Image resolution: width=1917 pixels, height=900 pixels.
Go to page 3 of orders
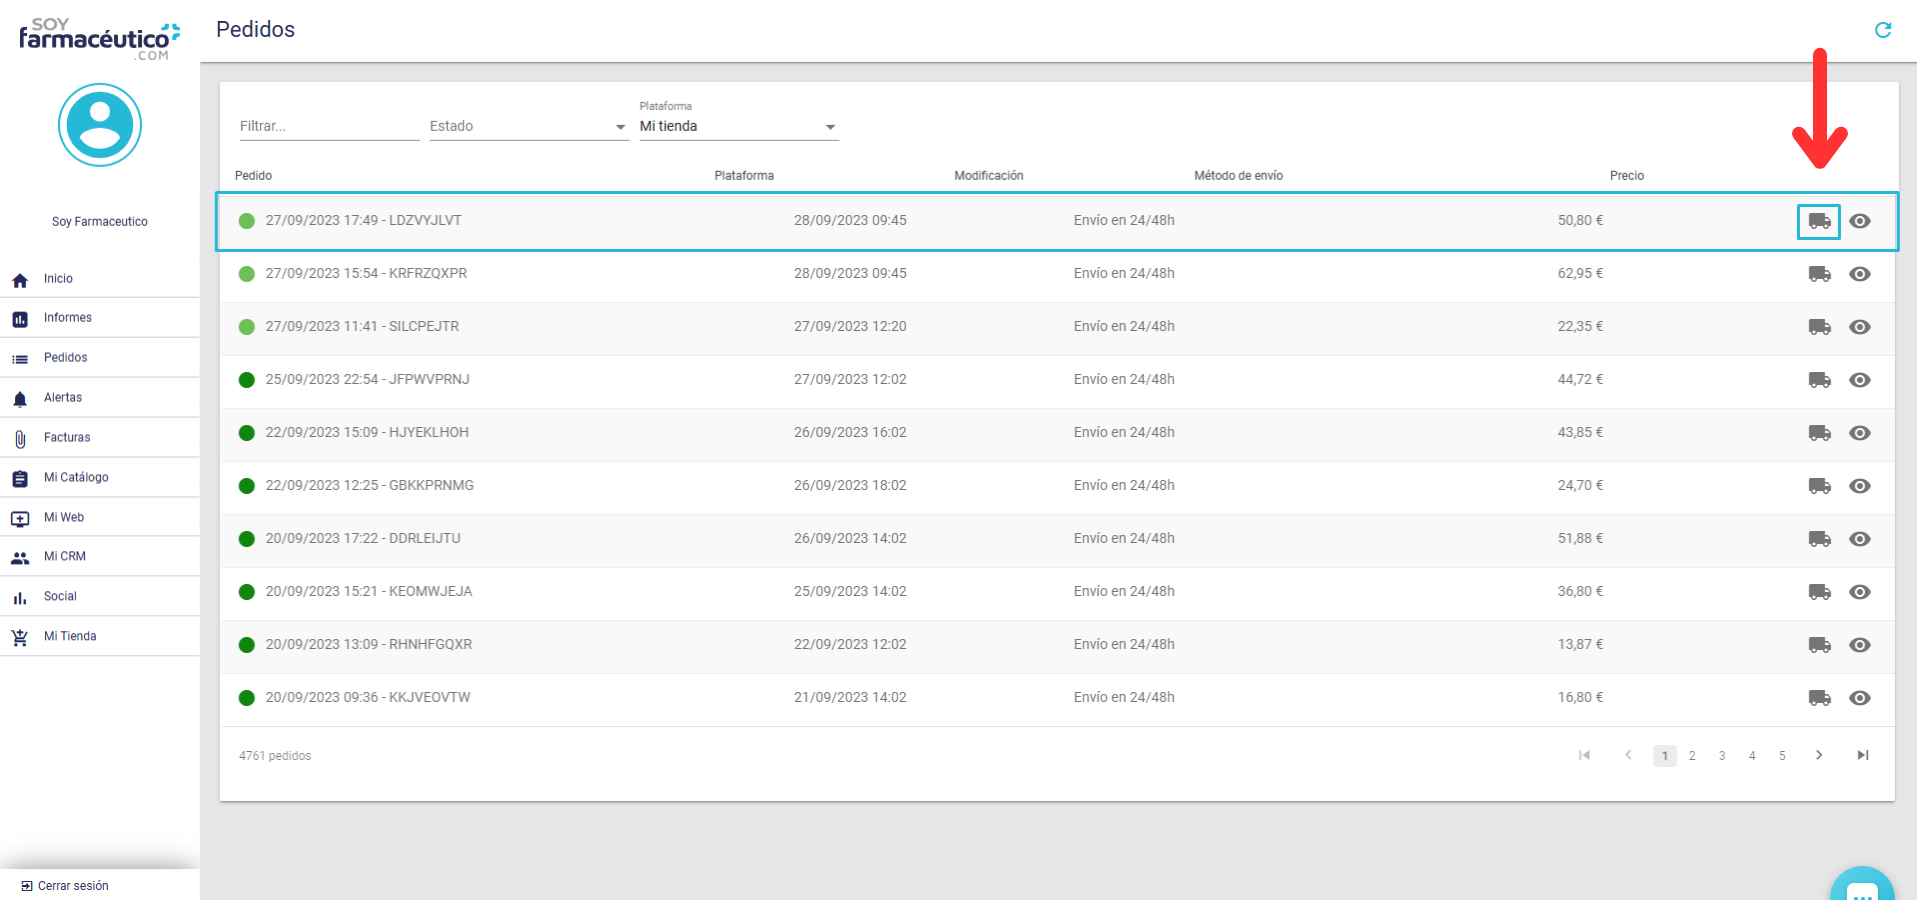tap(1721, 756)
